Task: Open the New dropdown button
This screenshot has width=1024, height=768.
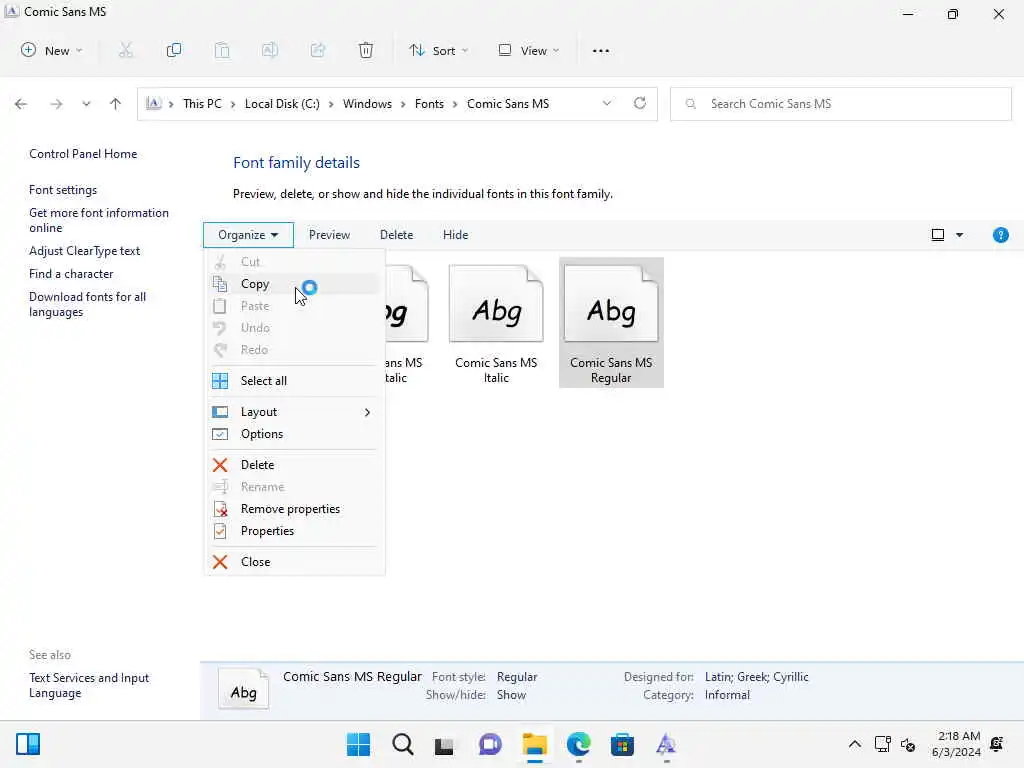Action: pos(52,50)
